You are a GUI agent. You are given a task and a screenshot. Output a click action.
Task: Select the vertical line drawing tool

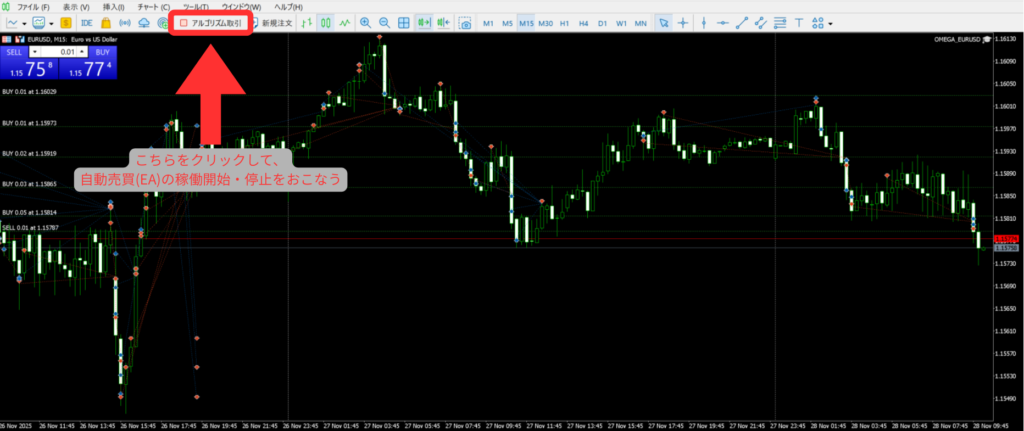pyautogui.click(x=703, y=22)
